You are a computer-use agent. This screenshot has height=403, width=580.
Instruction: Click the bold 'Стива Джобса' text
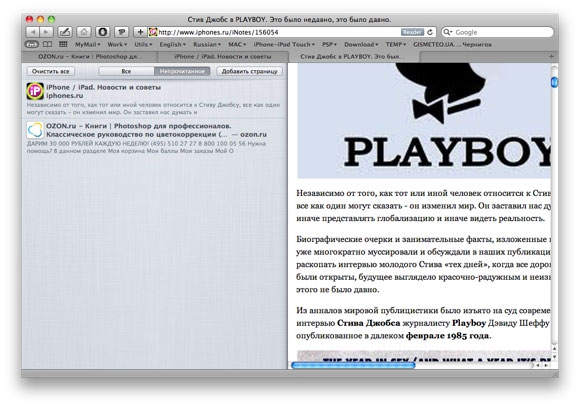(368, 323)
